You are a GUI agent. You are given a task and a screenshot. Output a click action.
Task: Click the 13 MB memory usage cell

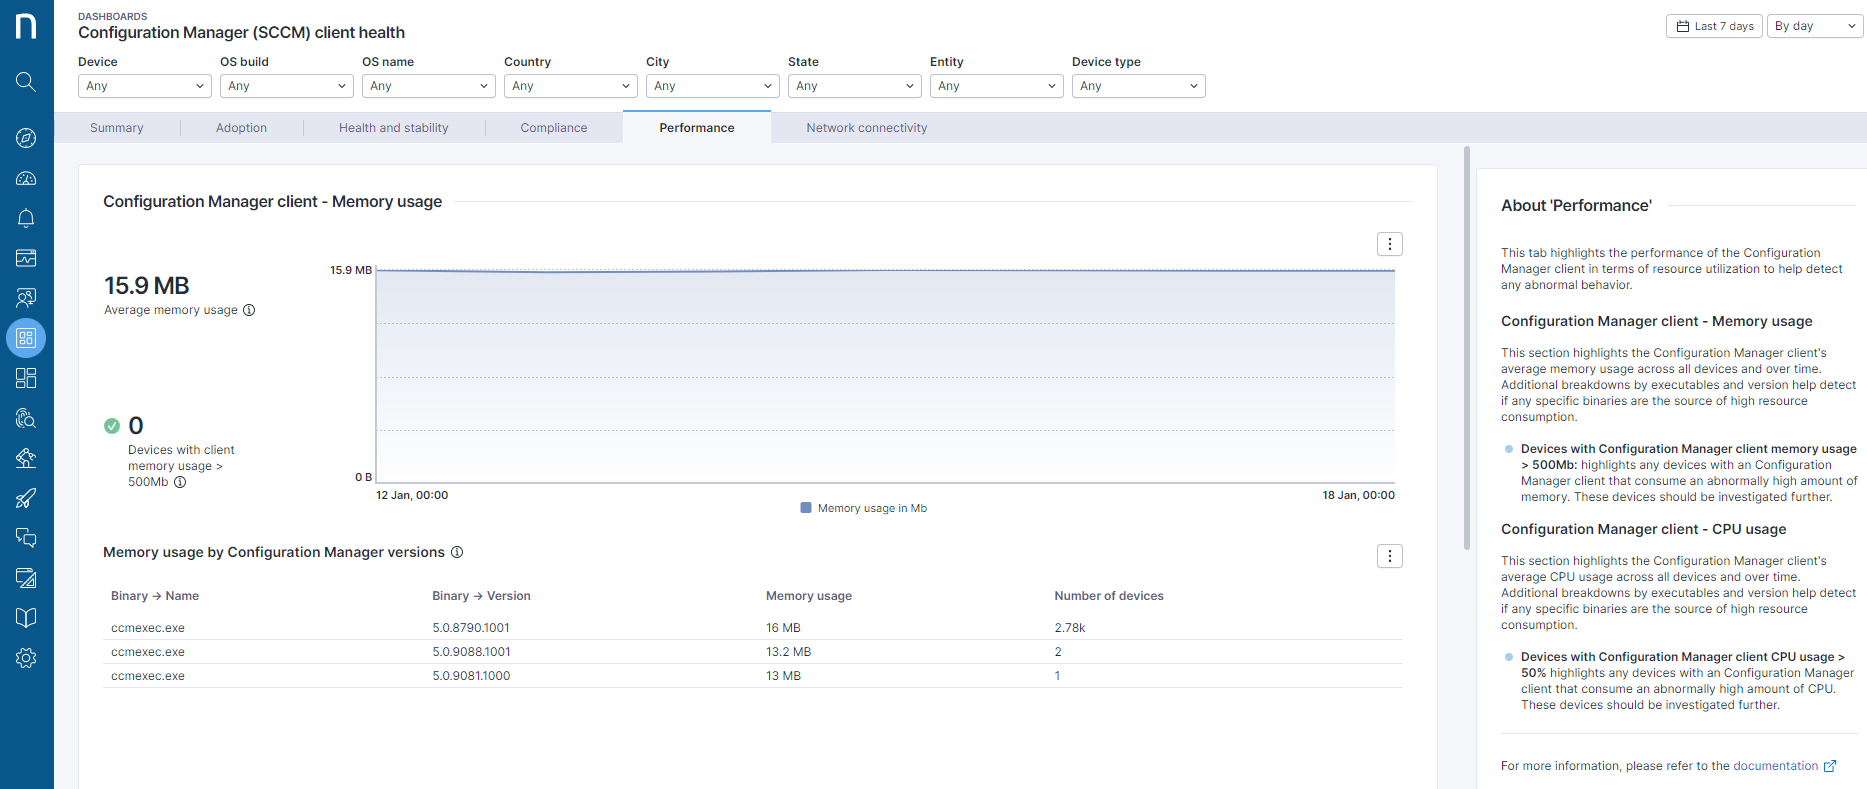click(x=783, y=676)
